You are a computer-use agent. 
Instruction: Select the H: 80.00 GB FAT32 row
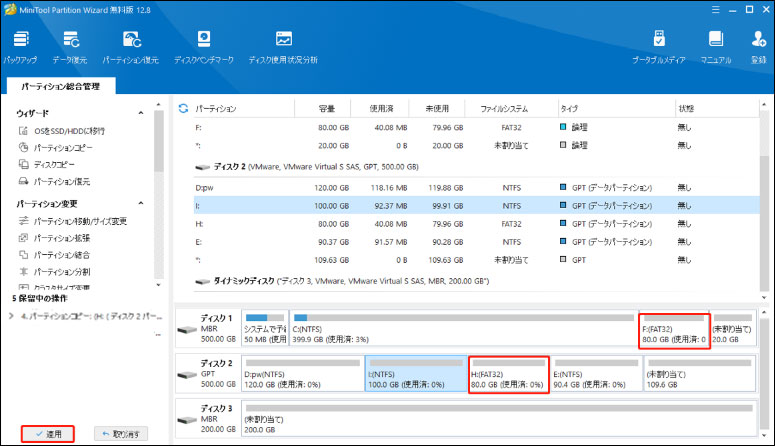476,223
